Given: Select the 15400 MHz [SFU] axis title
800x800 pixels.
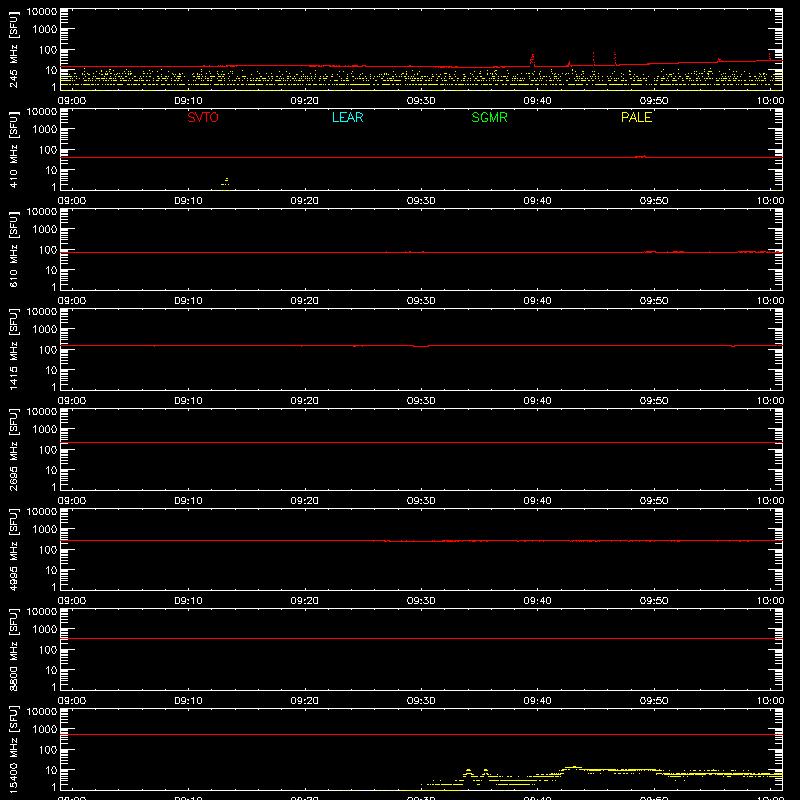Looking at the screenshot, I should pyautogui.click(x=13, y=749).
